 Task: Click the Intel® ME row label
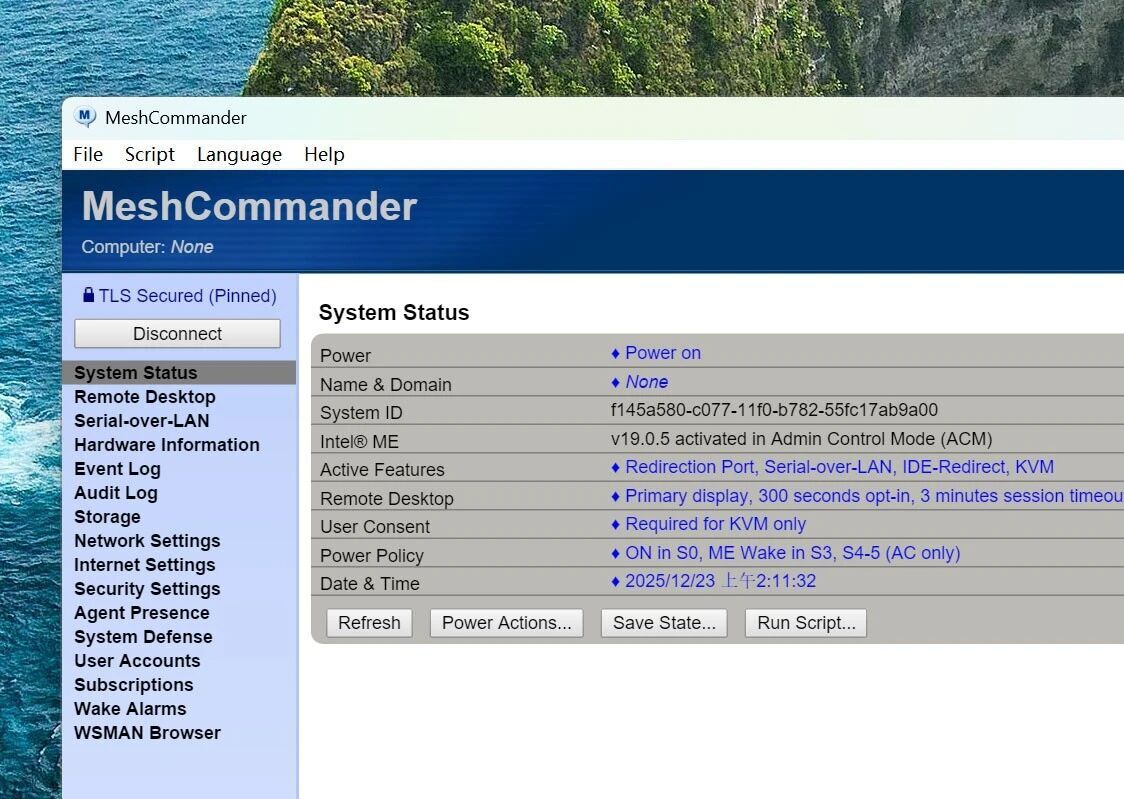(359, 442)
